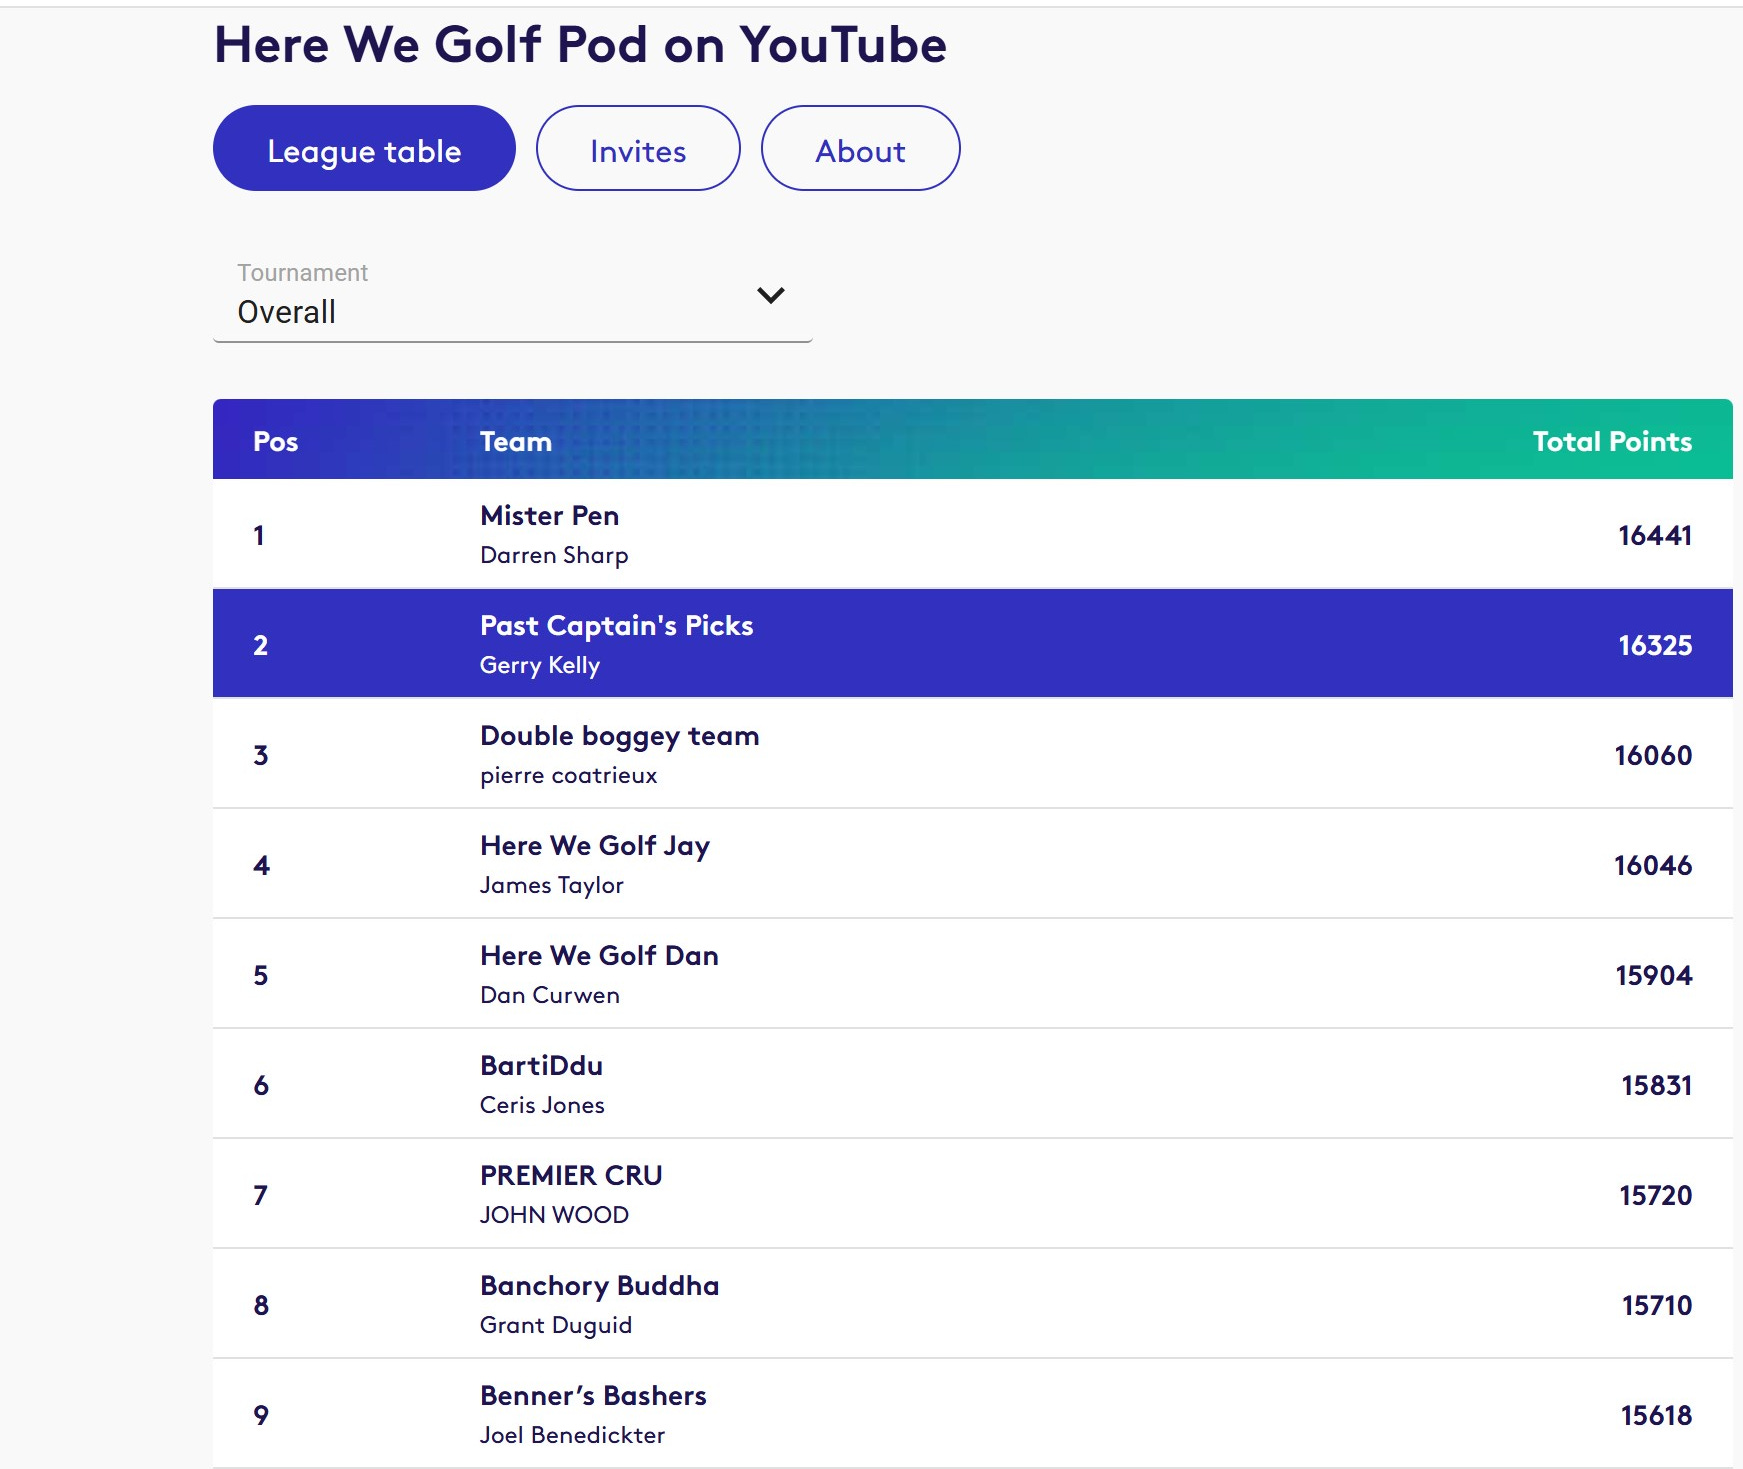Select points value 16060
Screen dimensions: 1743x1469
pyautogui.click(x=1653, y=755)
